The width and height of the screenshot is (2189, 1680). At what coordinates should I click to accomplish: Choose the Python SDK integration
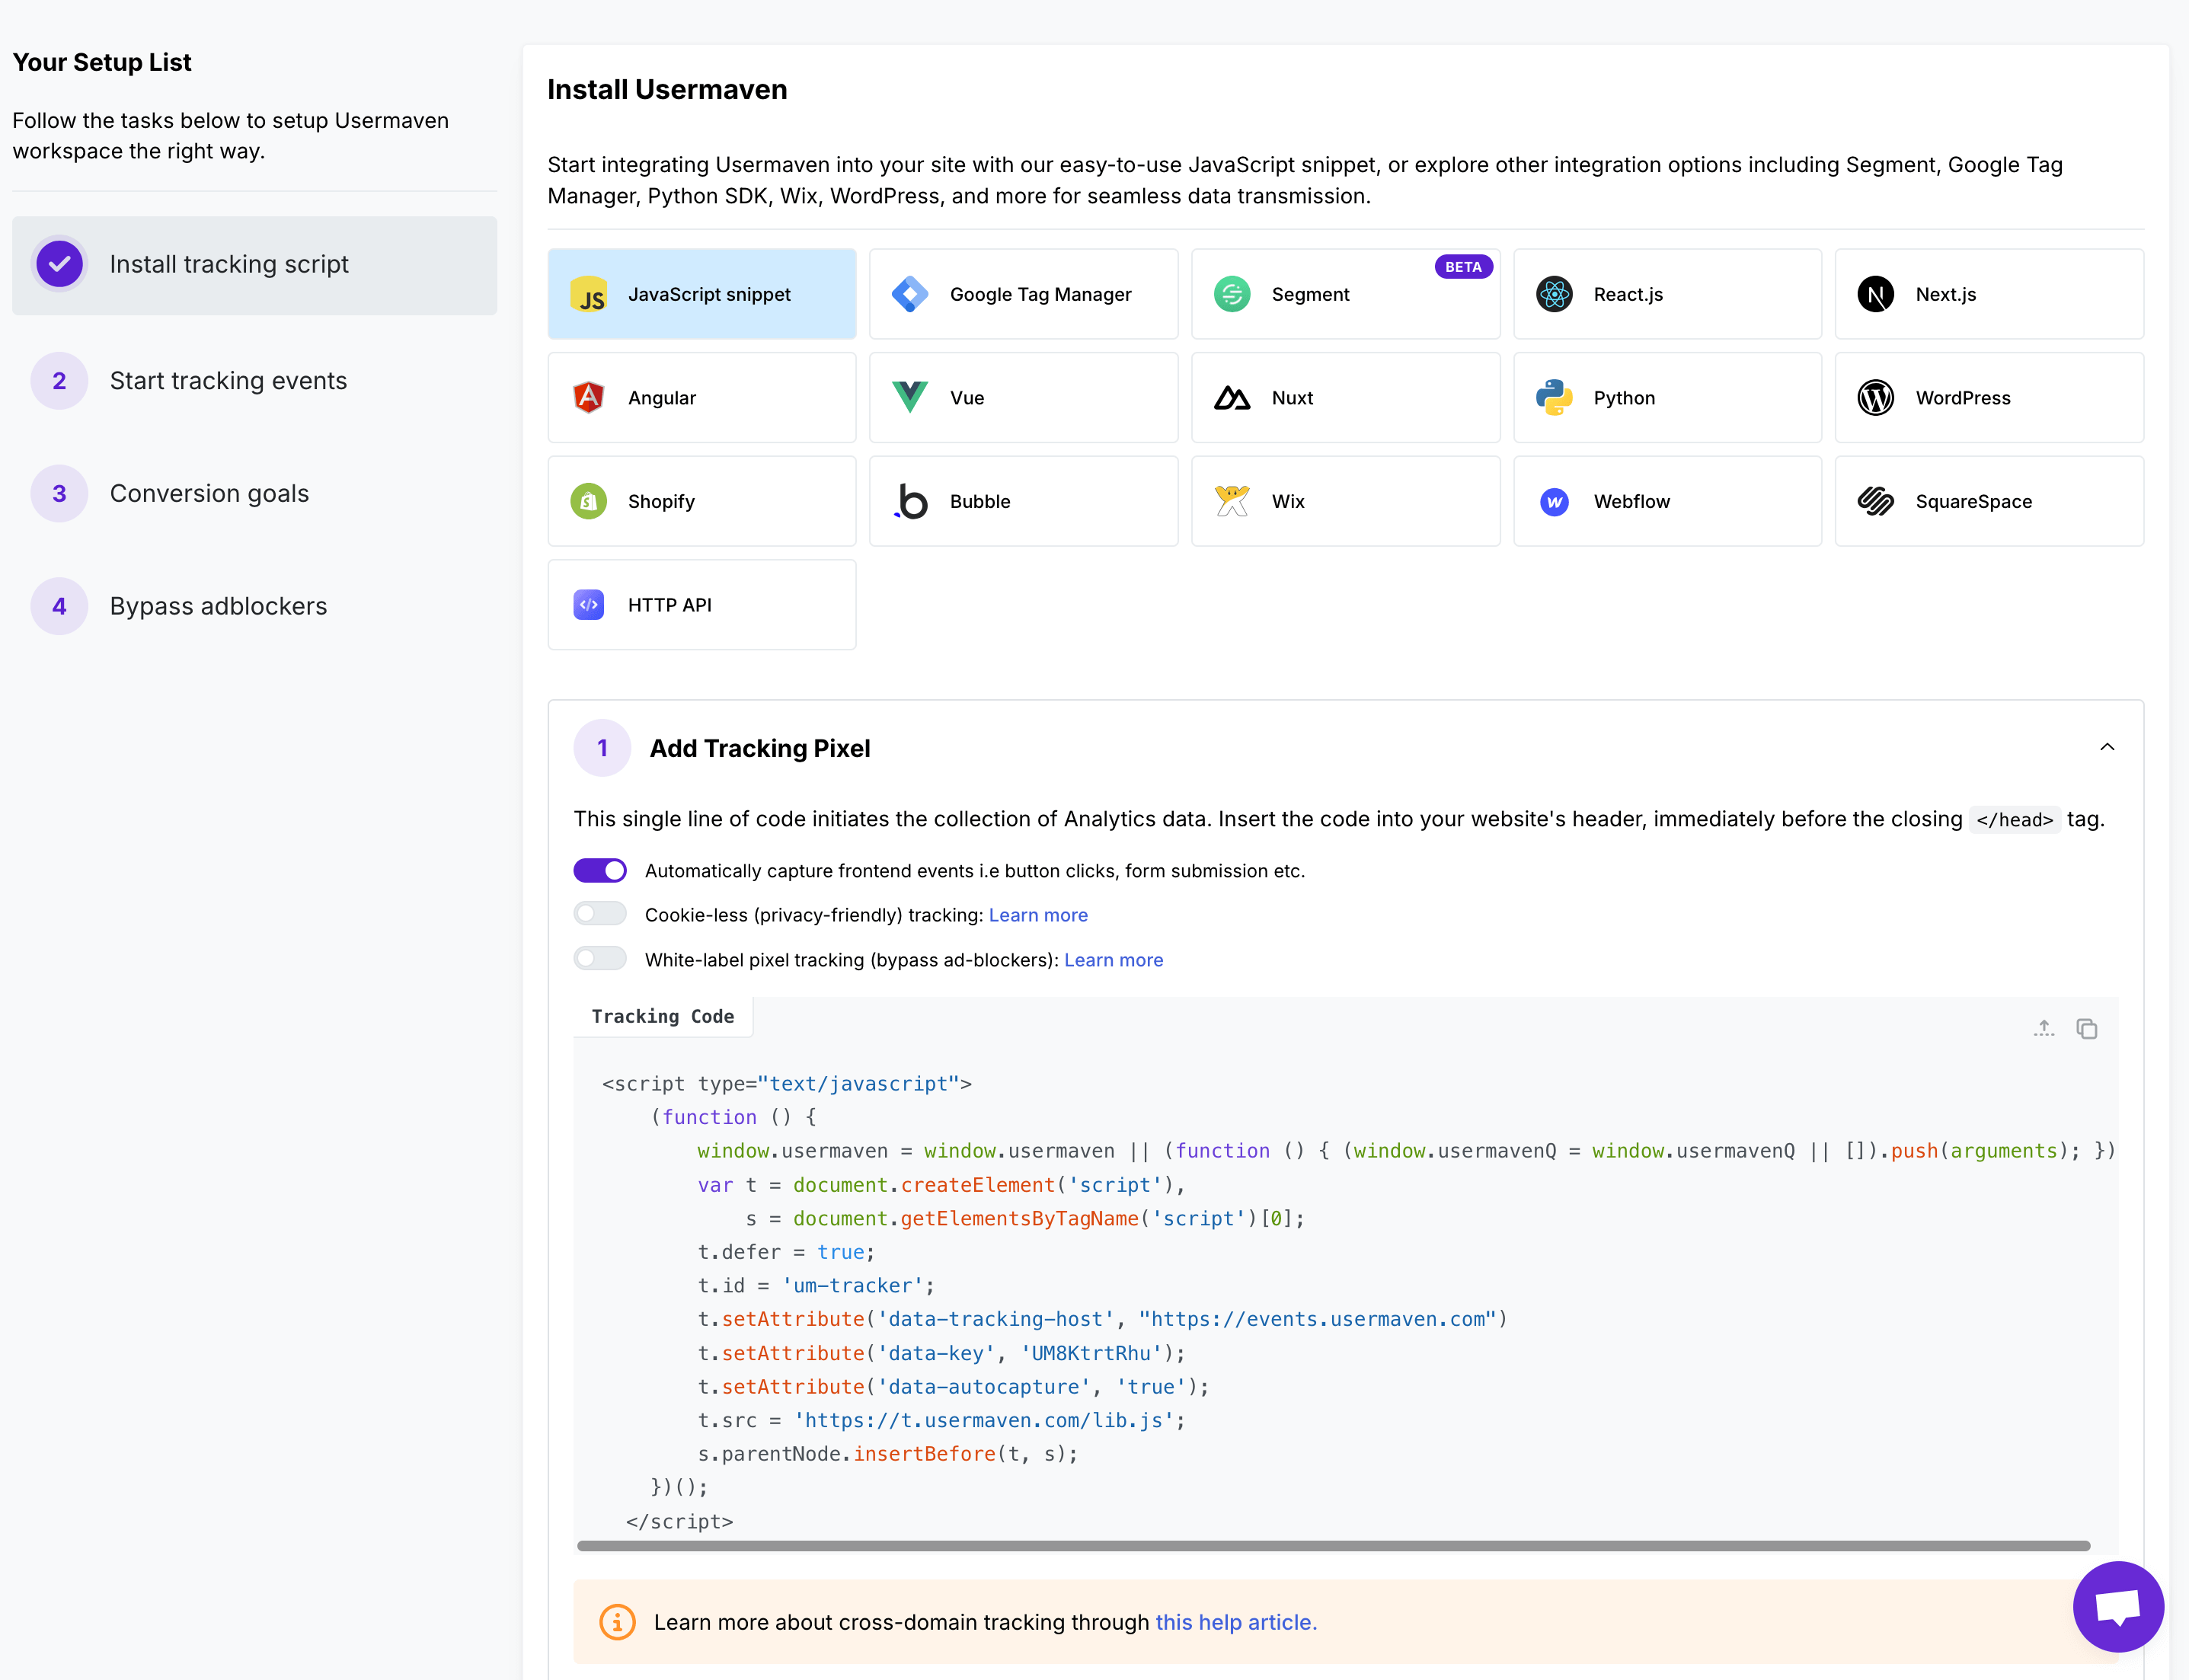pyautogui.click(x=1667, y=398)
